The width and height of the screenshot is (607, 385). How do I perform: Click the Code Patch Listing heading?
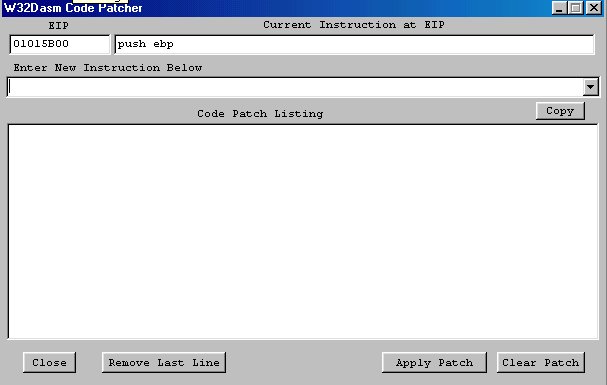click(260, 114)
